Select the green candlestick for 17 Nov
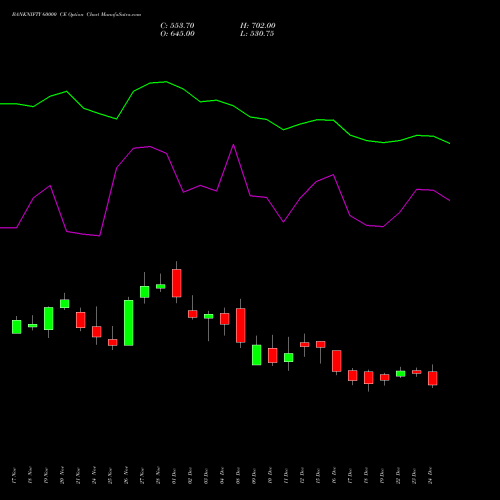The width and height of the screenshot is (500, 500). (17, 327)
